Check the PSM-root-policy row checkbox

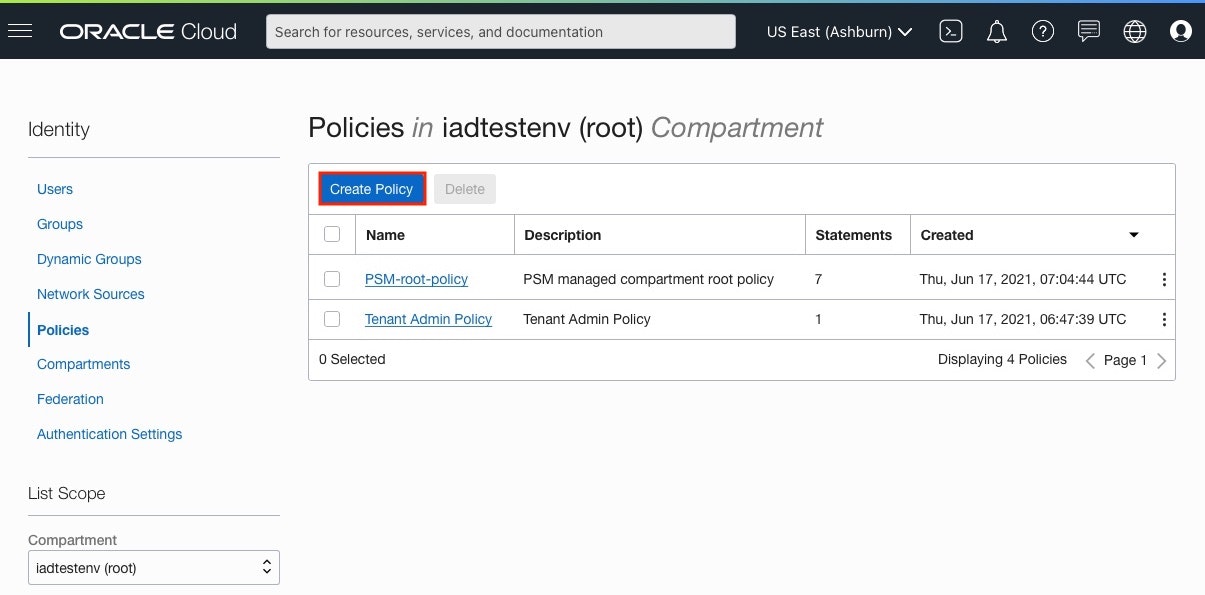point(333,279)
